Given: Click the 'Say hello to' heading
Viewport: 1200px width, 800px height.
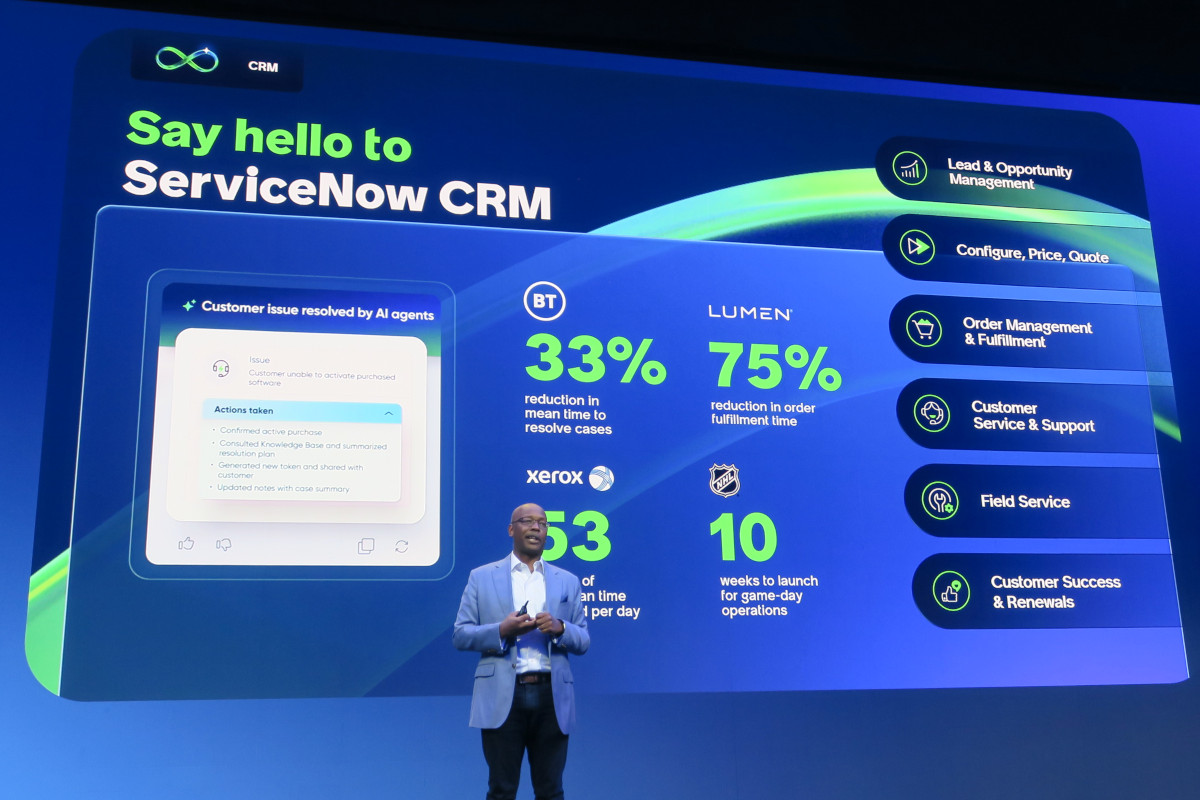Looking at the screenshot, I should point(269,136).
